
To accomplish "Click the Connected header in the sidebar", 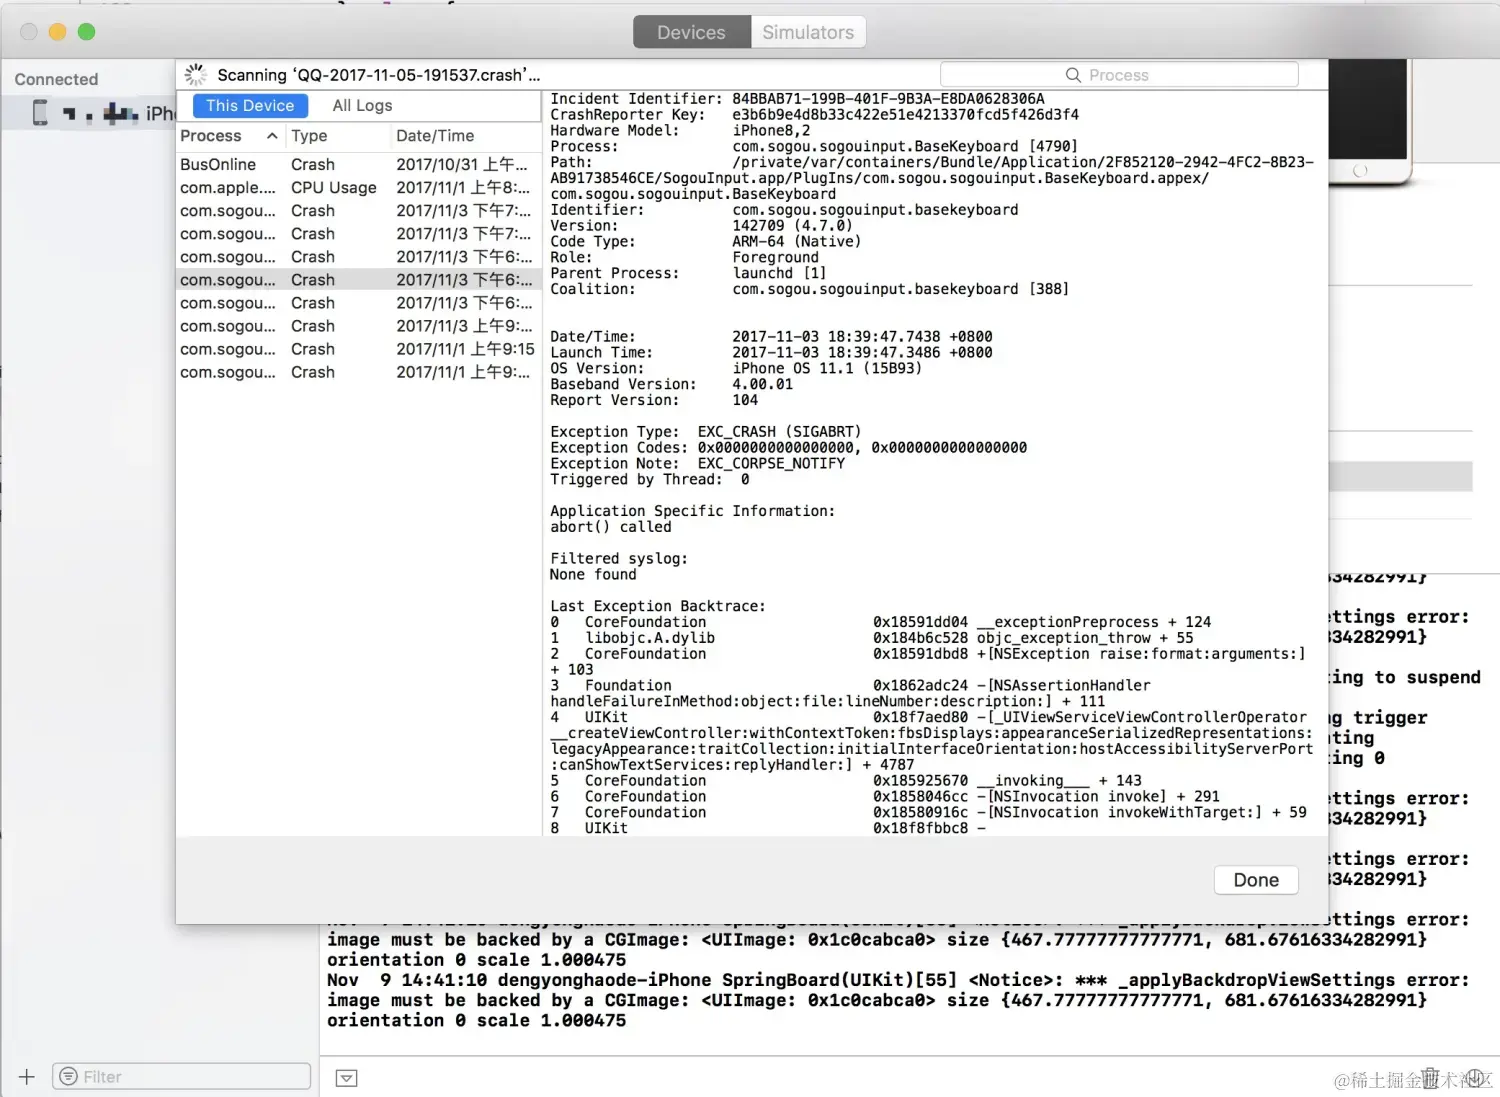I will [x=56, y=79].
